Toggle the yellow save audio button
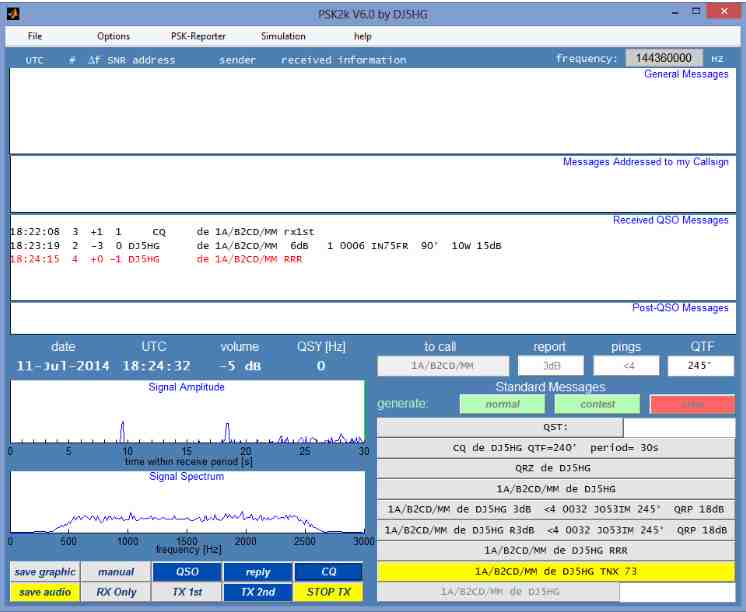 45,592
